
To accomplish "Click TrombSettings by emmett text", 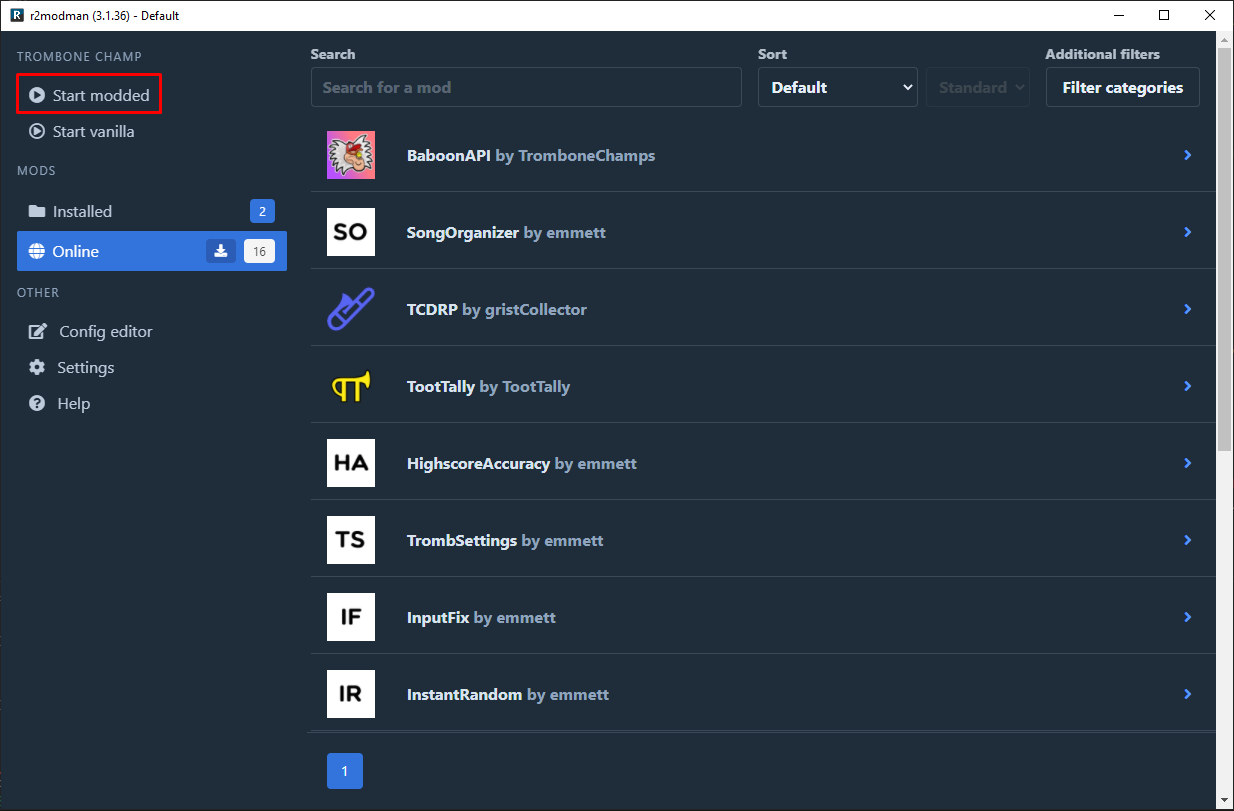I will coord(505,540).
